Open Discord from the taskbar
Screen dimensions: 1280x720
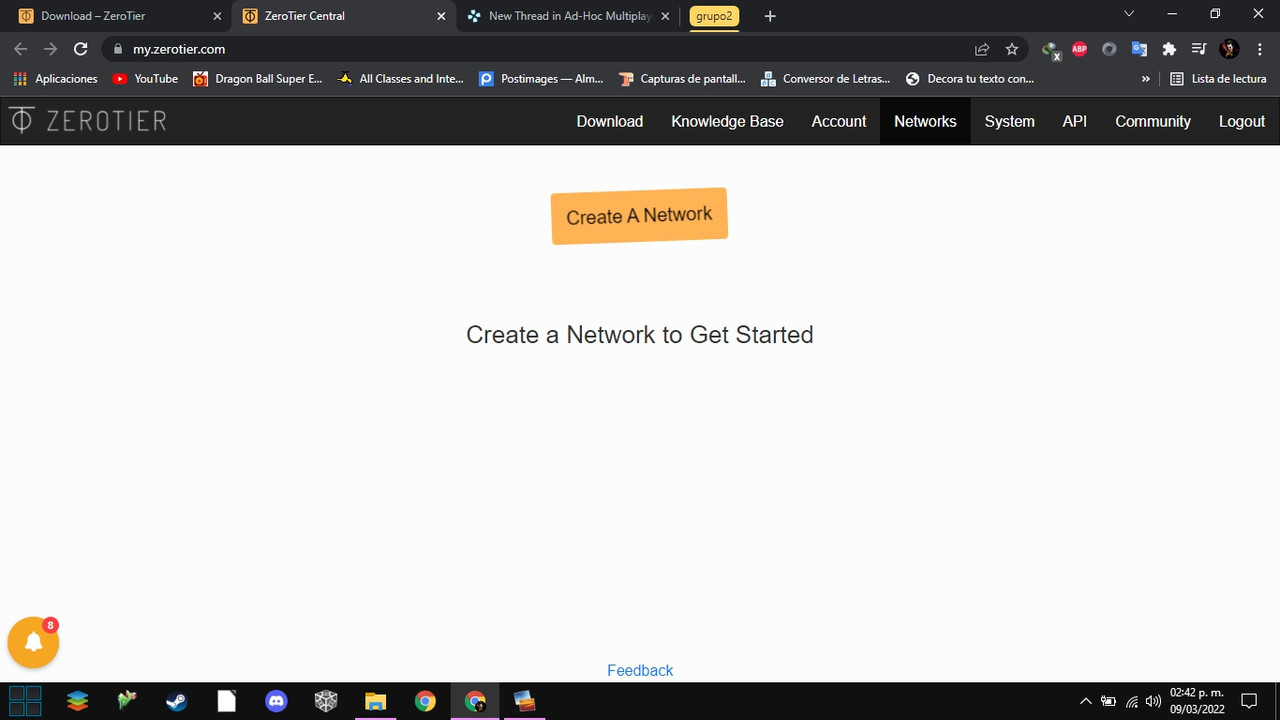point(276,701)
